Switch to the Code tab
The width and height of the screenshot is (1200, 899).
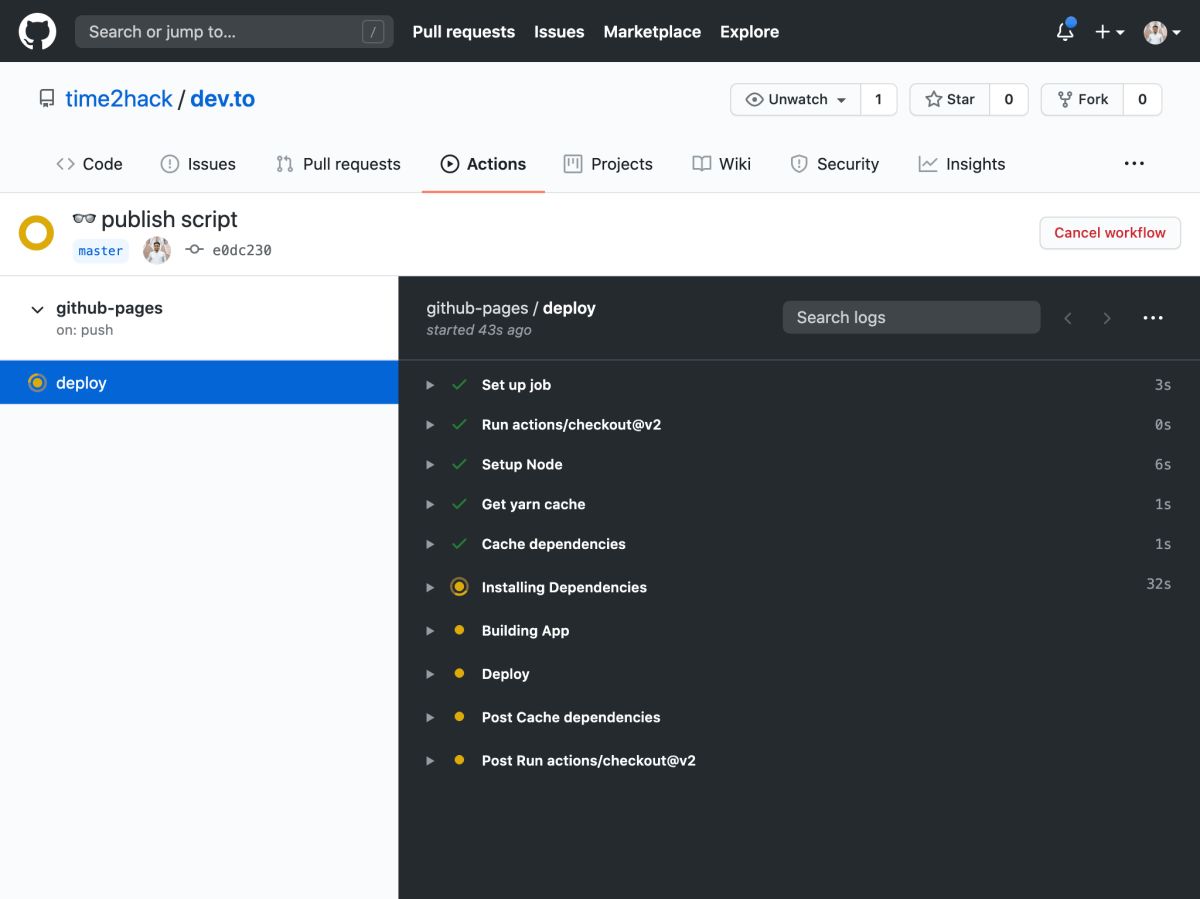[89, 164]
